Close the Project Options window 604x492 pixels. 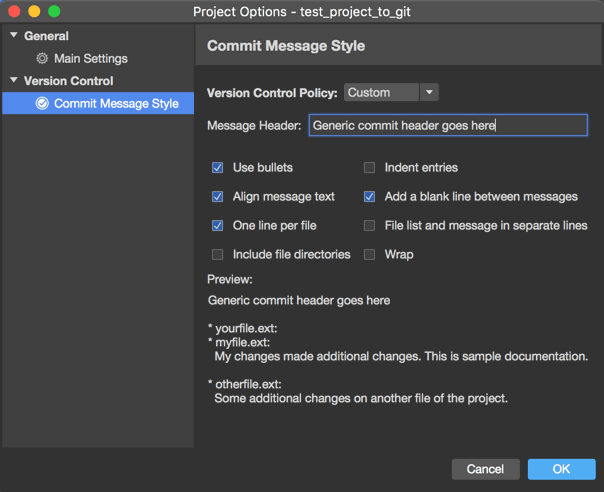coord(14,11)
